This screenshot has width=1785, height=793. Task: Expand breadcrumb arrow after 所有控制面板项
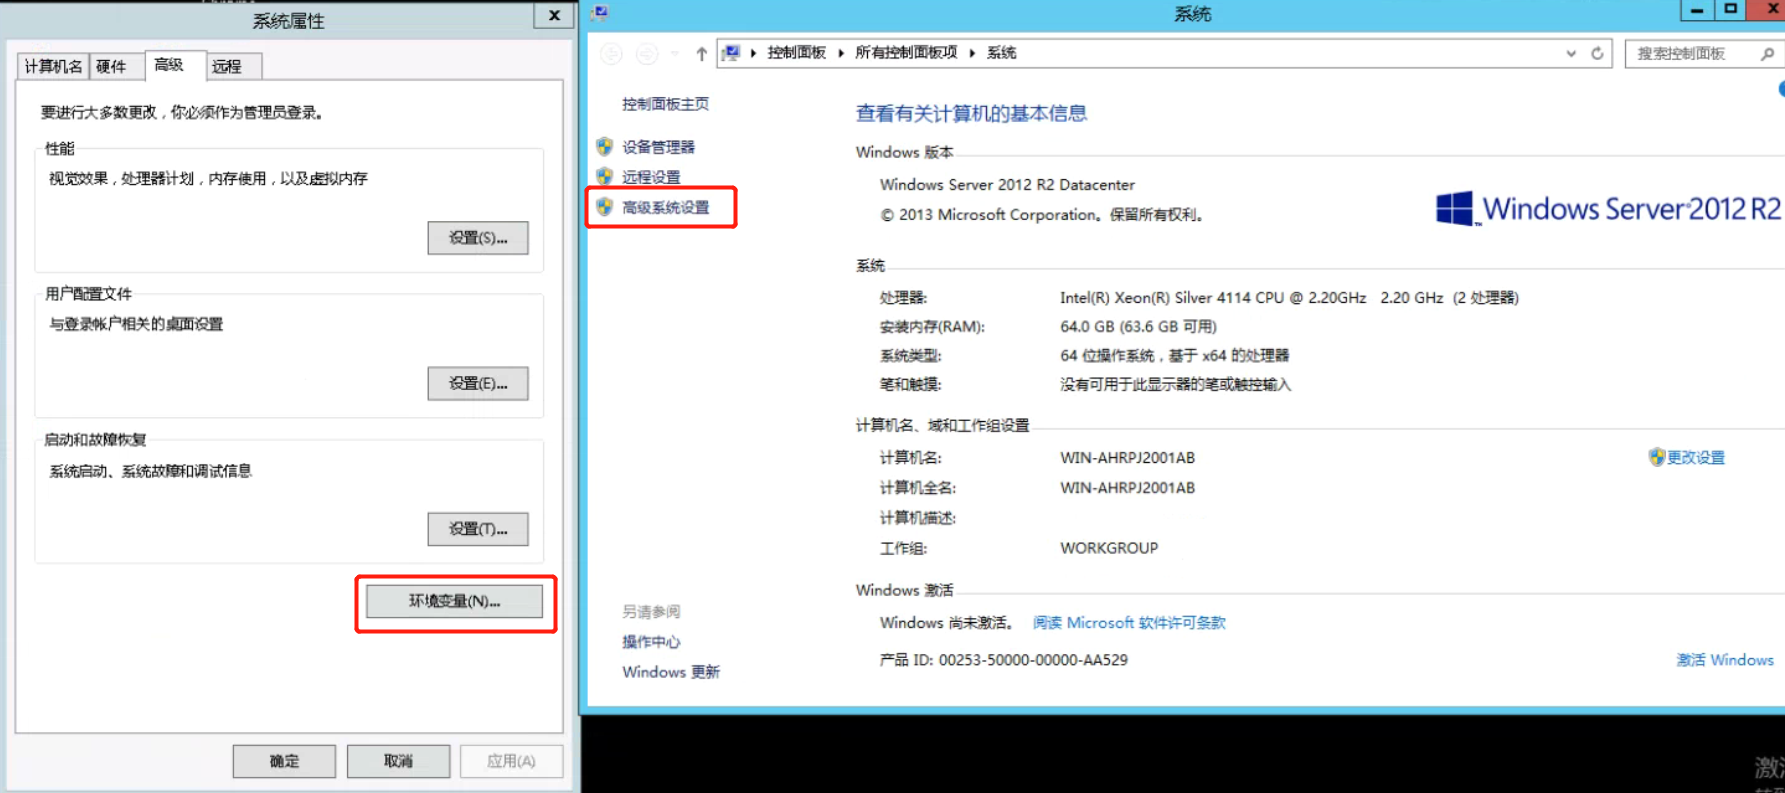pos(972,53)
